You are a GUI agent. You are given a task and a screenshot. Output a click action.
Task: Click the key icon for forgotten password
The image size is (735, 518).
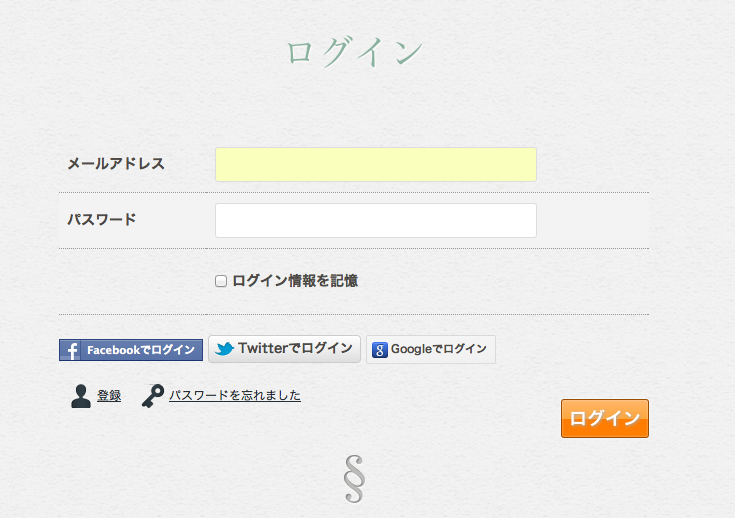click(x=153, y=396)
